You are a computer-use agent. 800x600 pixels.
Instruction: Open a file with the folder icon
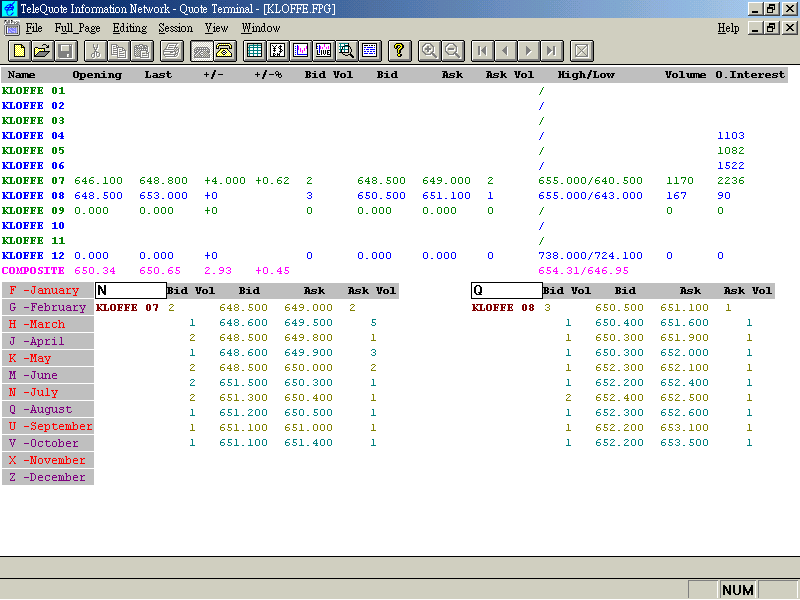point(42,51)
